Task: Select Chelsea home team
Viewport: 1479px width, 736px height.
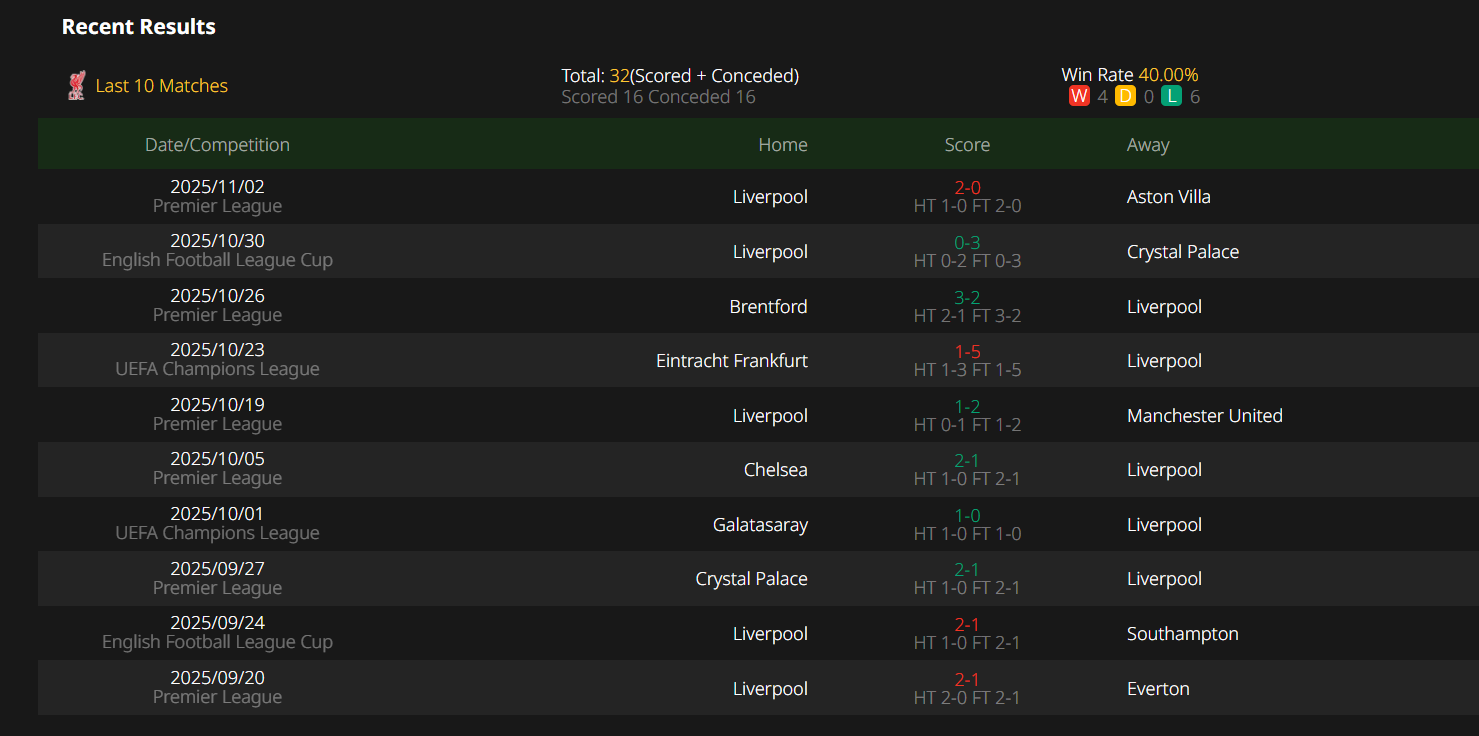Action: [775, 470]
